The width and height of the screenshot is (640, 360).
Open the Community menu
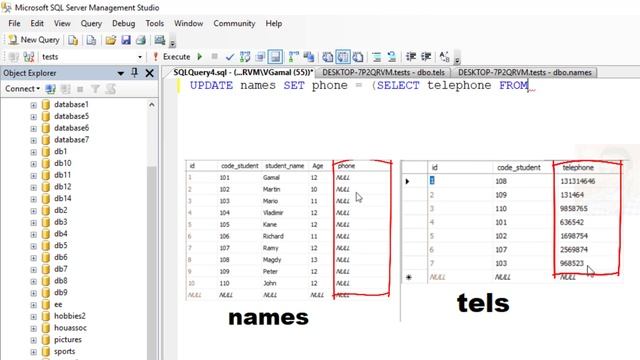click(x=234, y=23)
